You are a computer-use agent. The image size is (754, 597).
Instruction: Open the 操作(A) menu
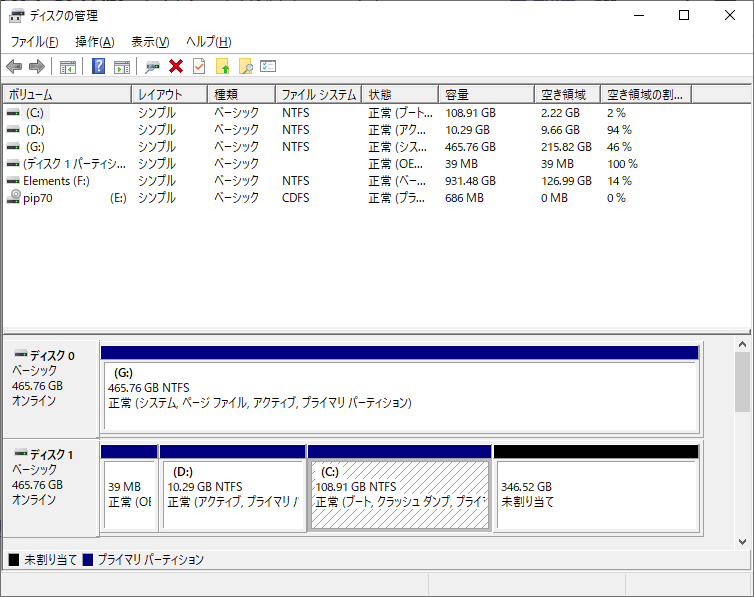click(94, 42)
